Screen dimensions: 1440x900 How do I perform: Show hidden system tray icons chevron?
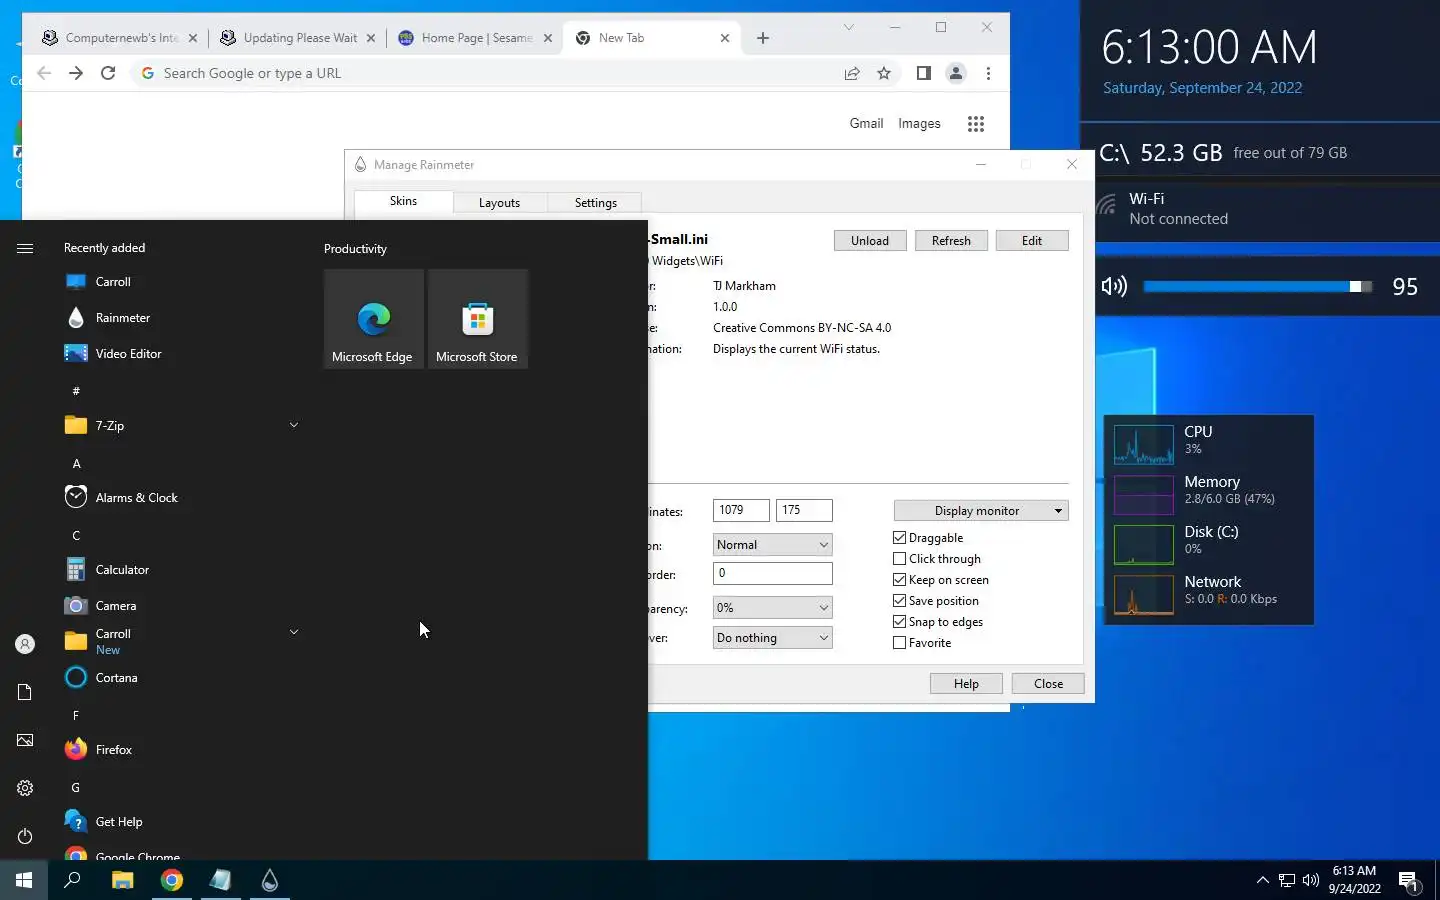coord(1262,880)
